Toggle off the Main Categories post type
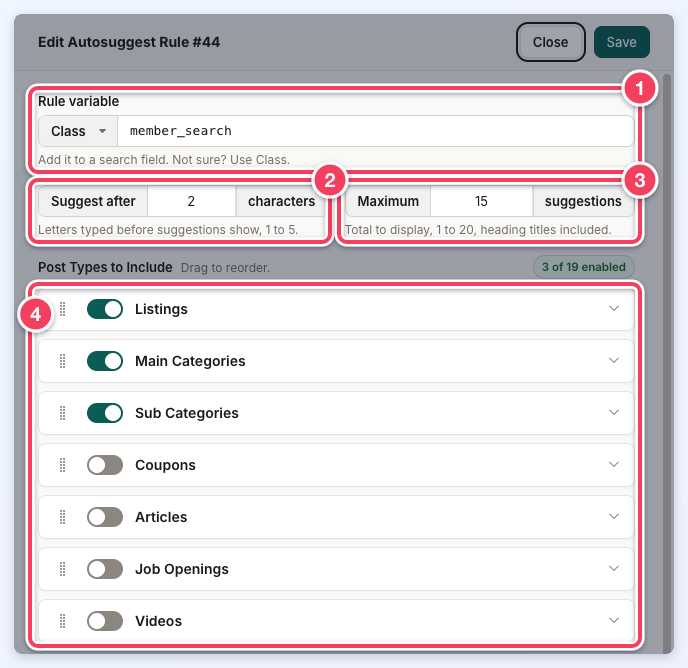Viewport: 688px width, 668px height. point(105,361)
